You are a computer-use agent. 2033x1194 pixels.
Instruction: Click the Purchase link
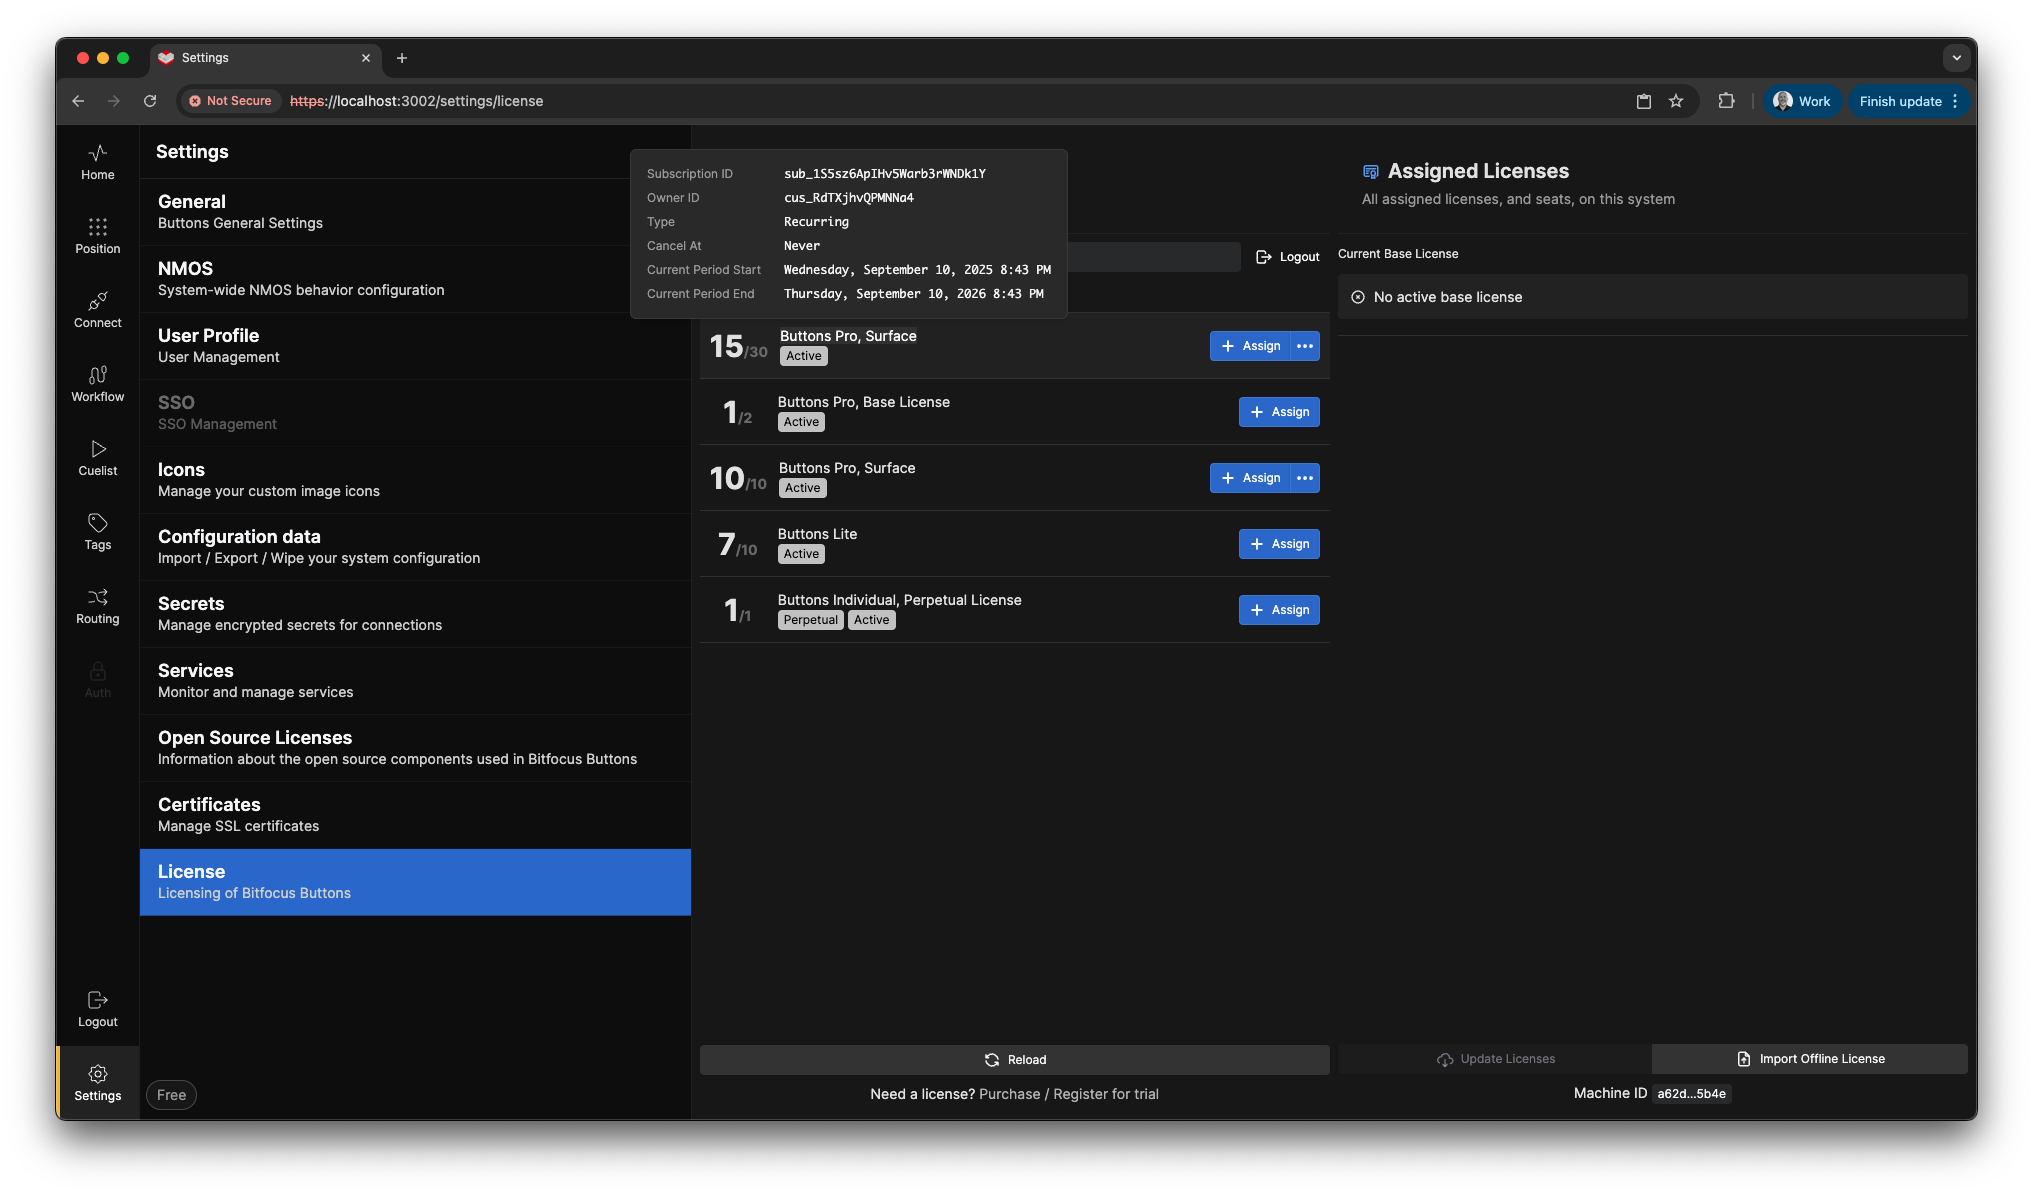[1009, 1094]
